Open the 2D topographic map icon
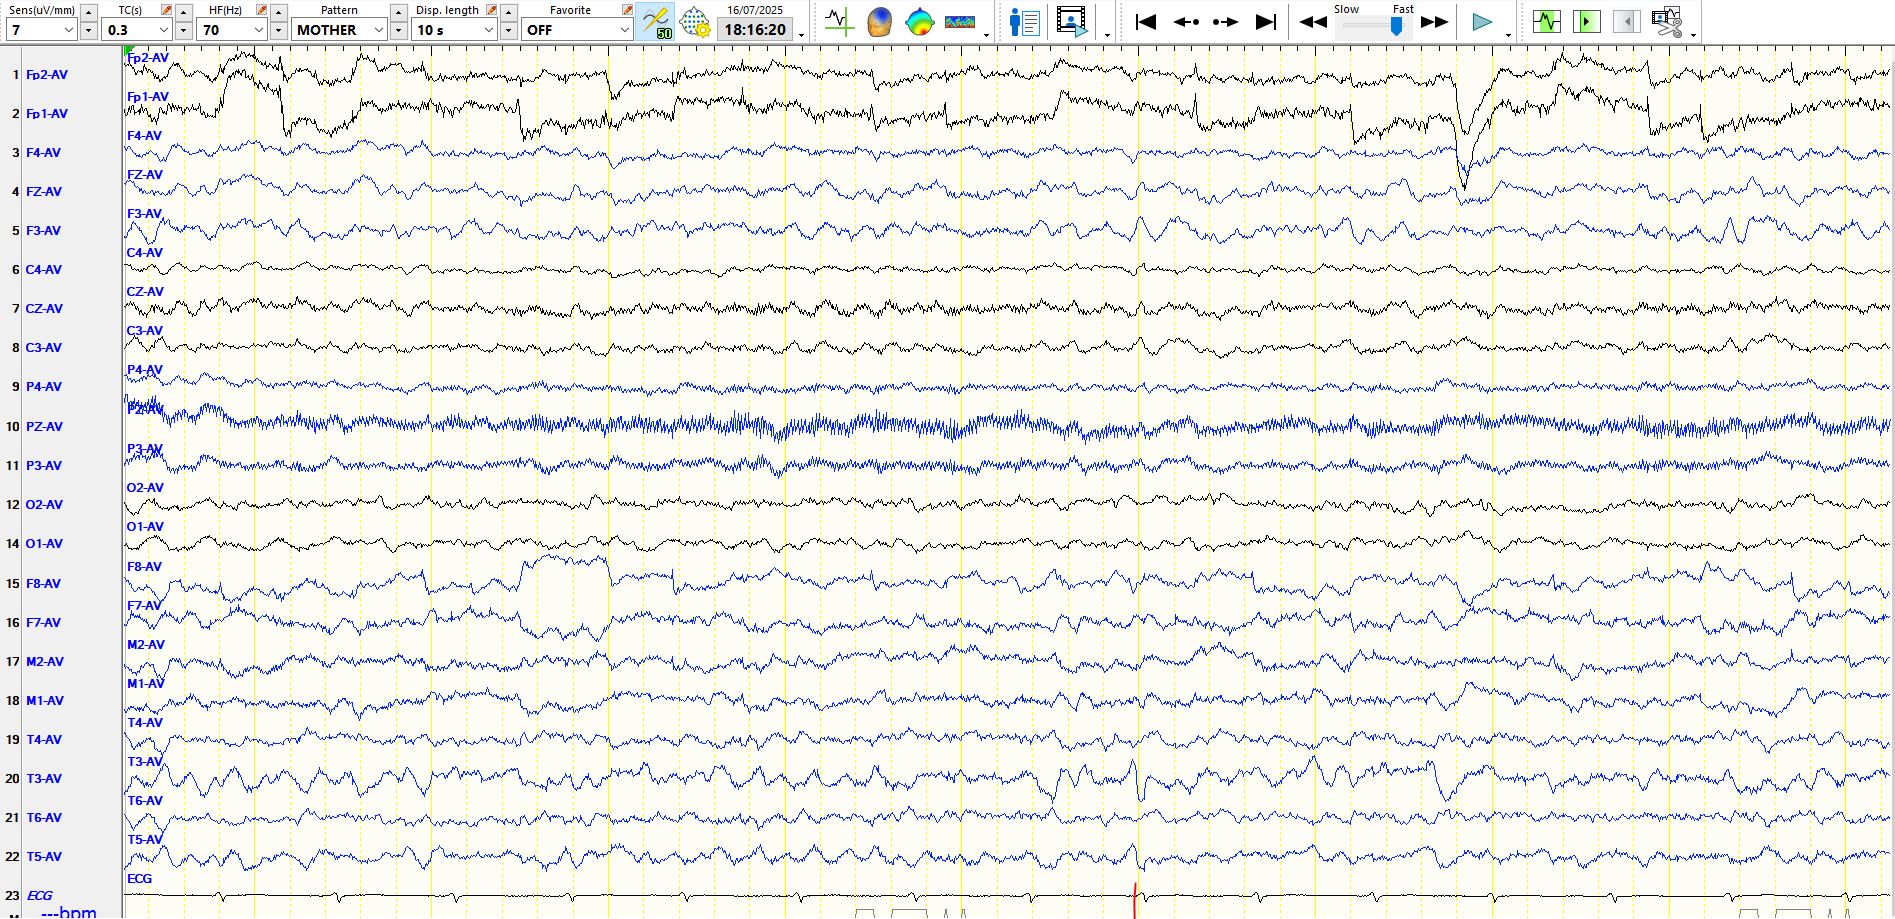1895x919 pixels. 919,22
